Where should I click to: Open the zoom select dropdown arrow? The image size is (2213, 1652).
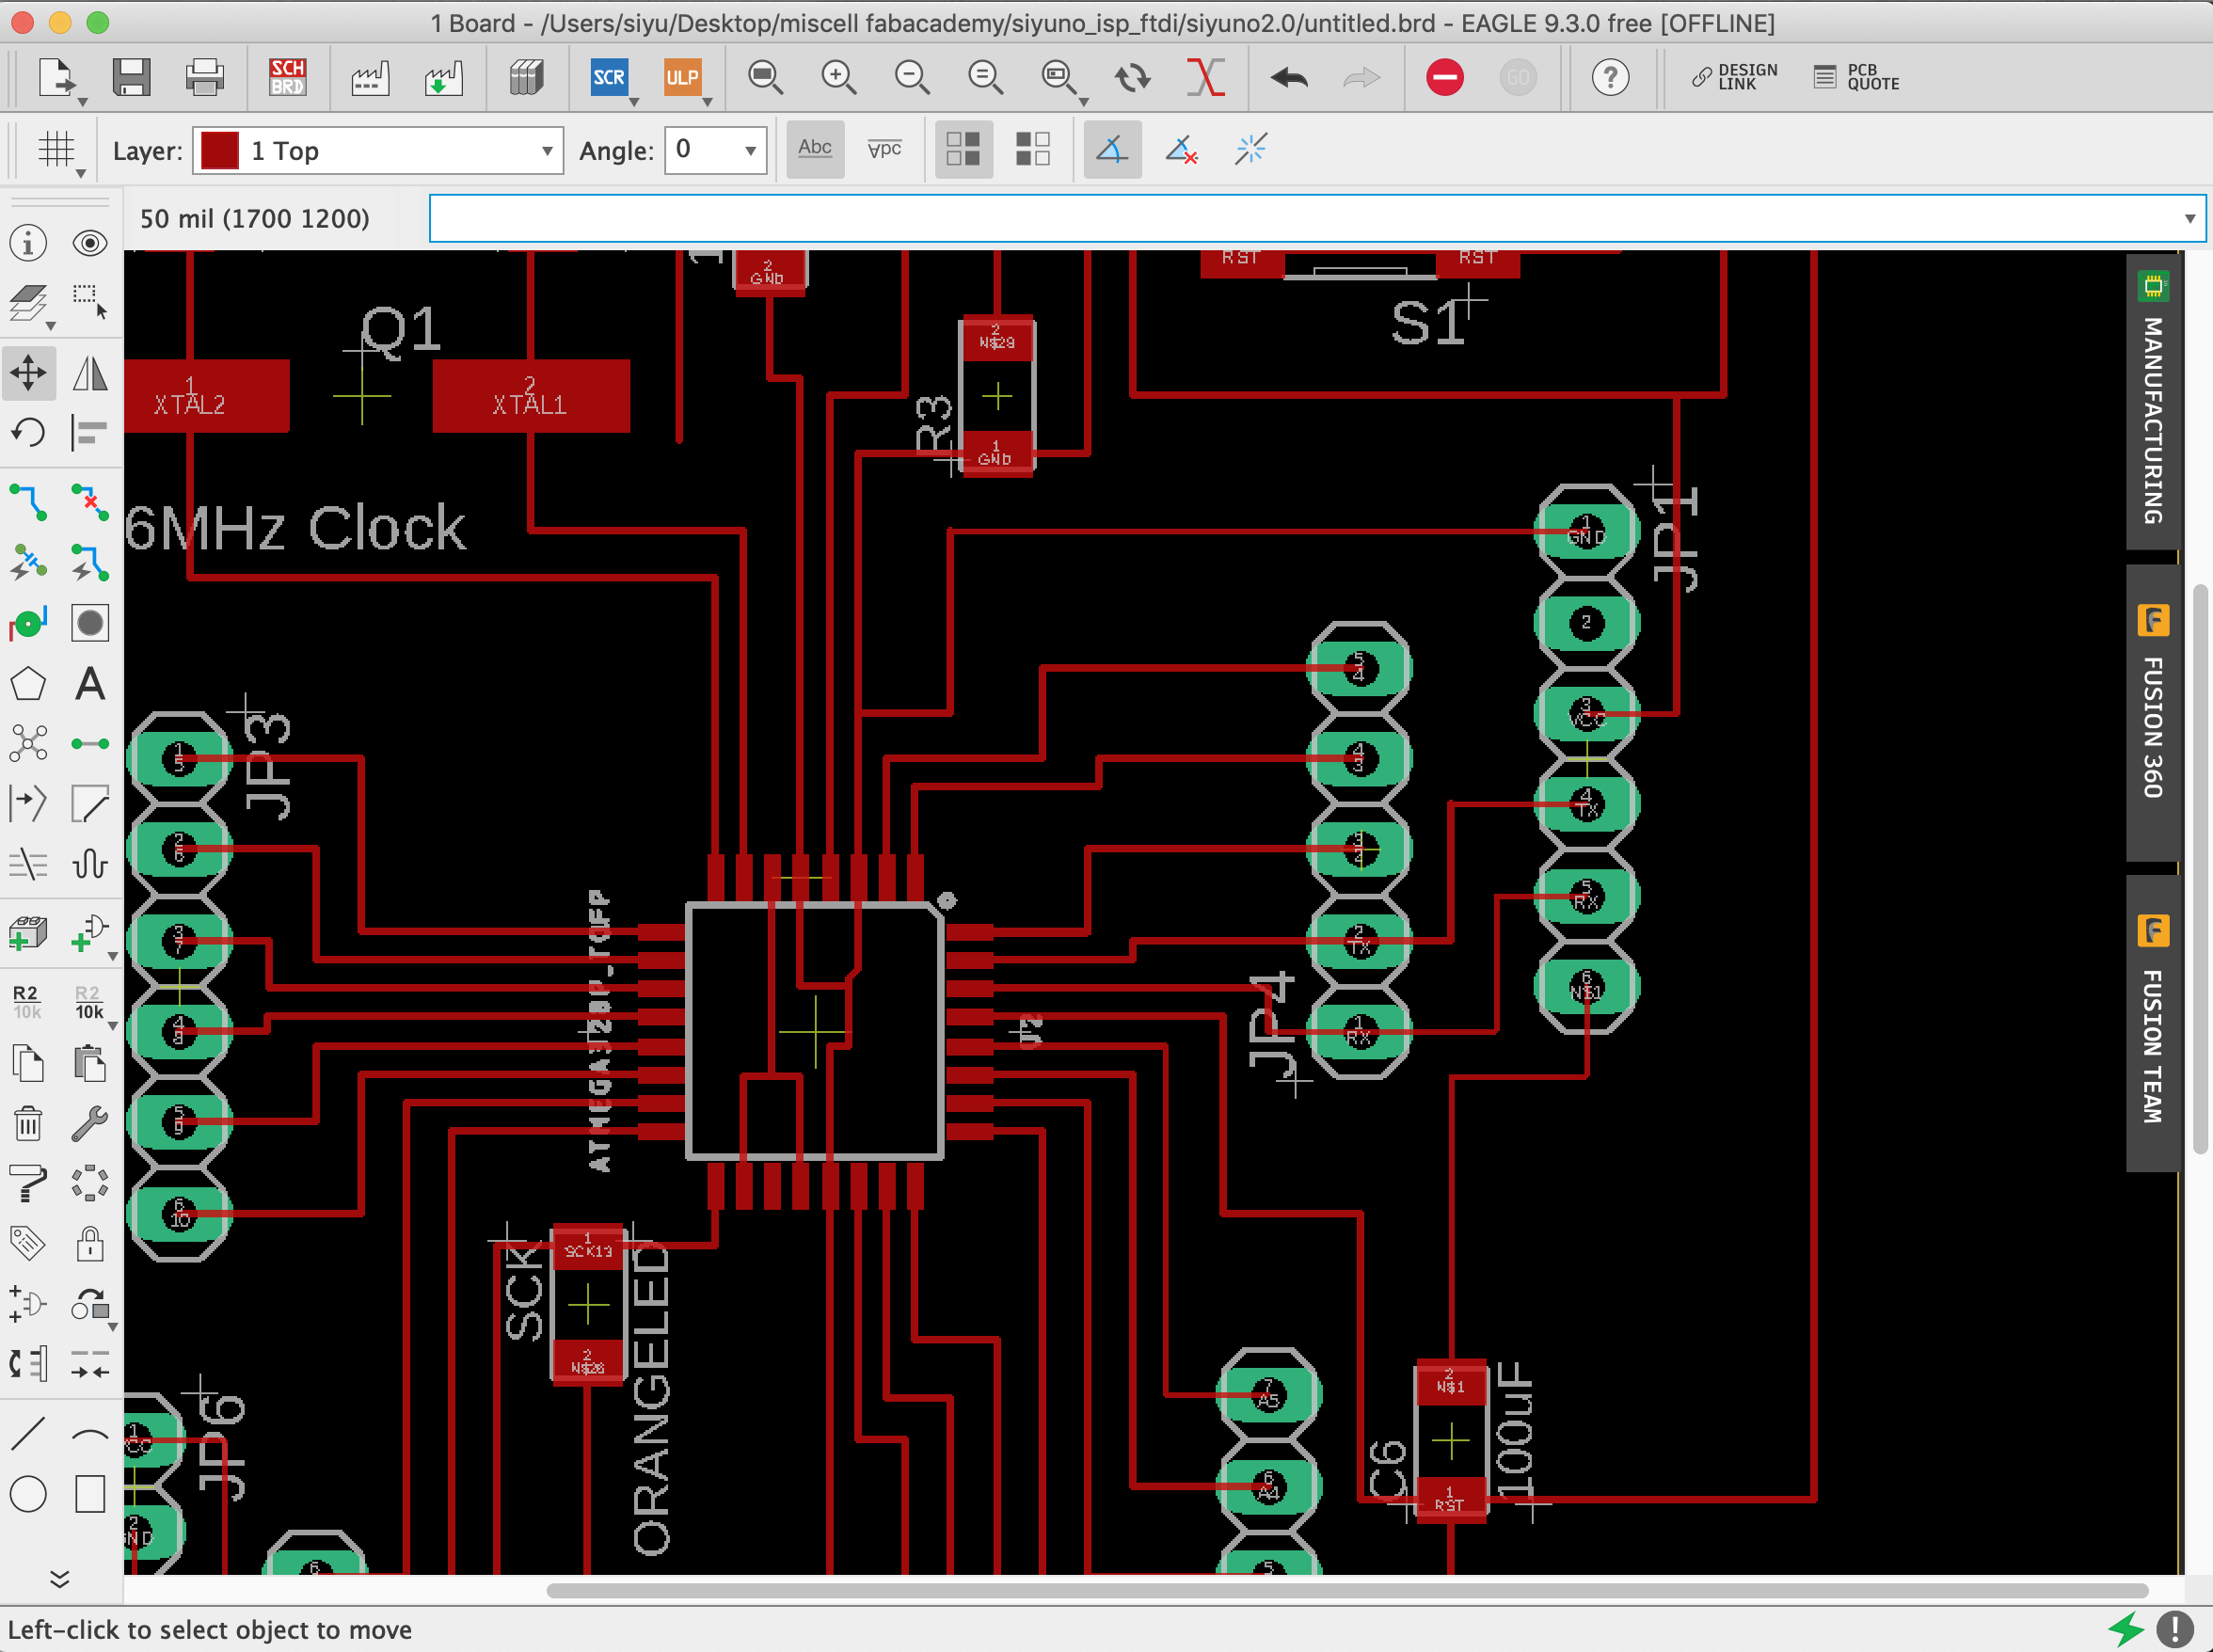point(1083,101)
